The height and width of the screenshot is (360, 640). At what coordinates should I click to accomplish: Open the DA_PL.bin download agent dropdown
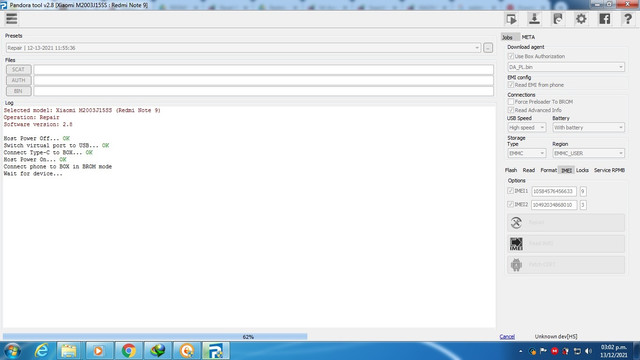coord(566,67)
